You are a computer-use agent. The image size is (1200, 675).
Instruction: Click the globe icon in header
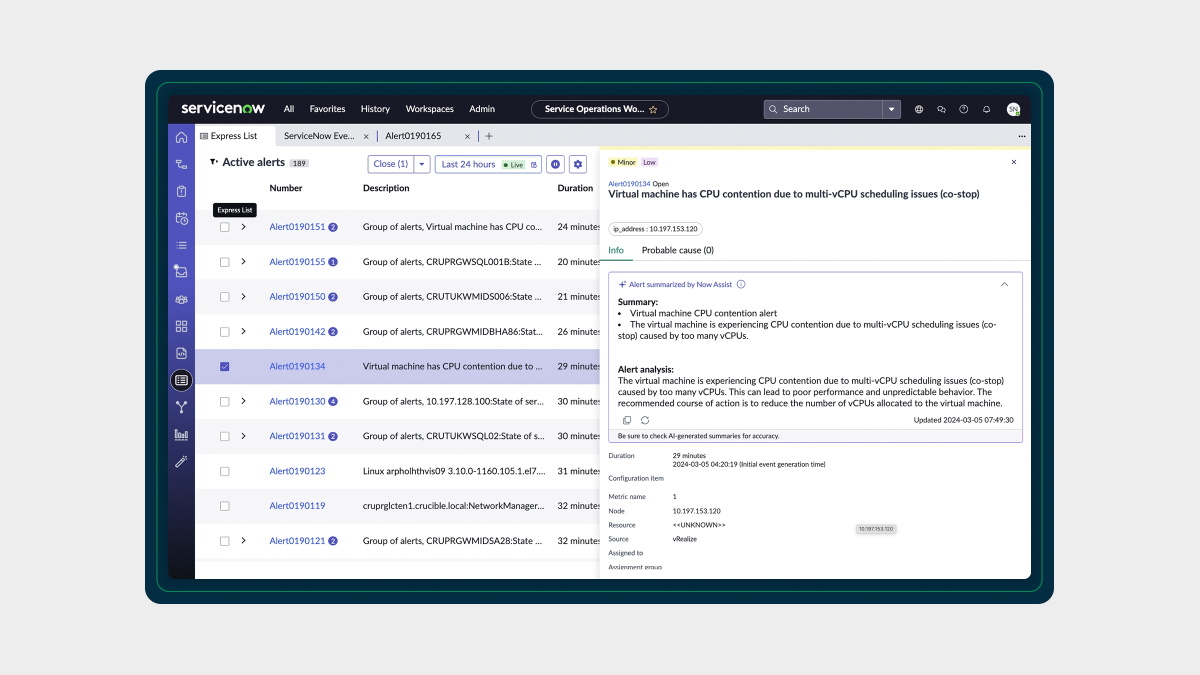919,109
